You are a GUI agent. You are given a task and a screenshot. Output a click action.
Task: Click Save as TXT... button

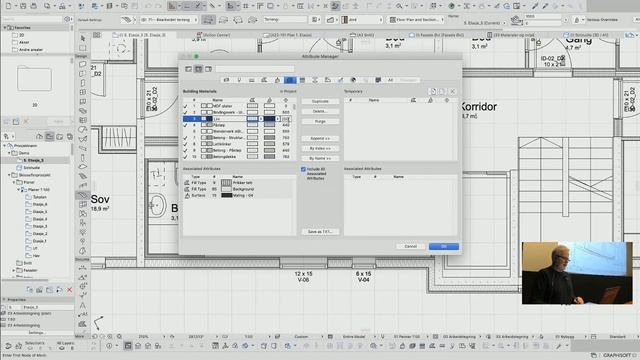[x=320, y=231]
